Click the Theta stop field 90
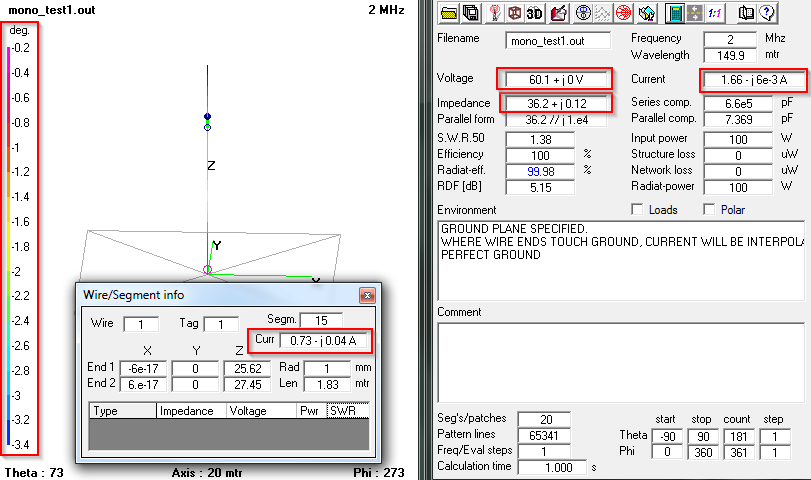 pyautogui.click(x=703, y=436)
